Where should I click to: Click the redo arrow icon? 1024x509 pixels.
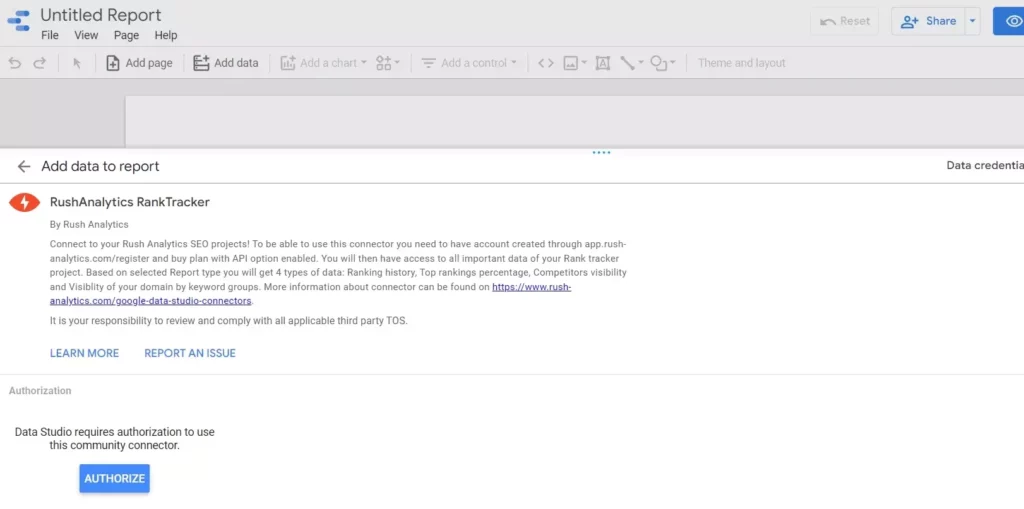pos(40,63)
